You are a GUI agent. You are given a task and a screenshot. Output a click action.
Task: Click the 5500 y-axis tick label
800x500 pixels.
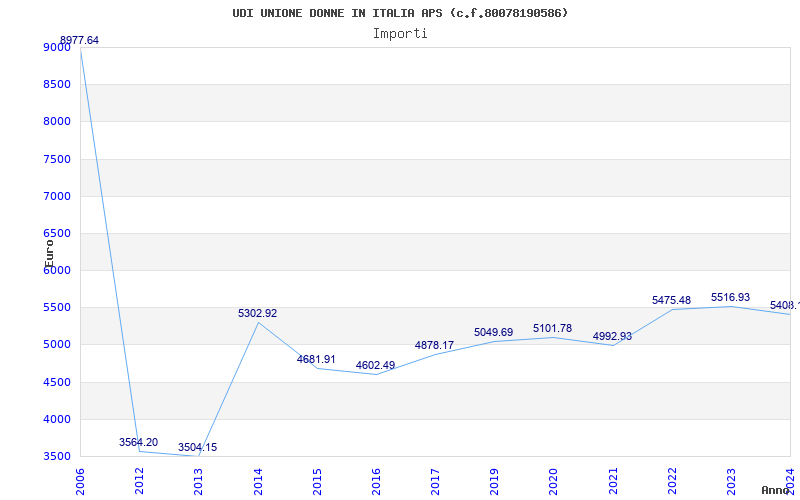click(57, 308)
